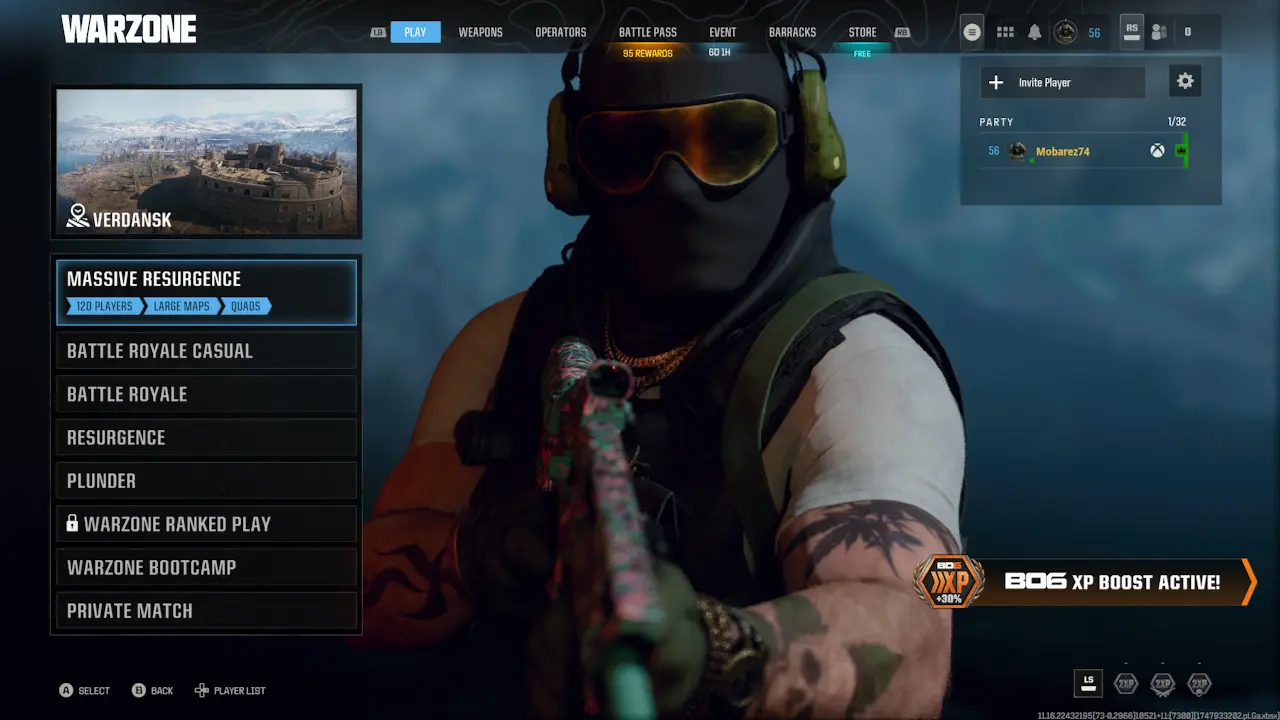Select the battle pass 2XP token icon

(1199, 684)
